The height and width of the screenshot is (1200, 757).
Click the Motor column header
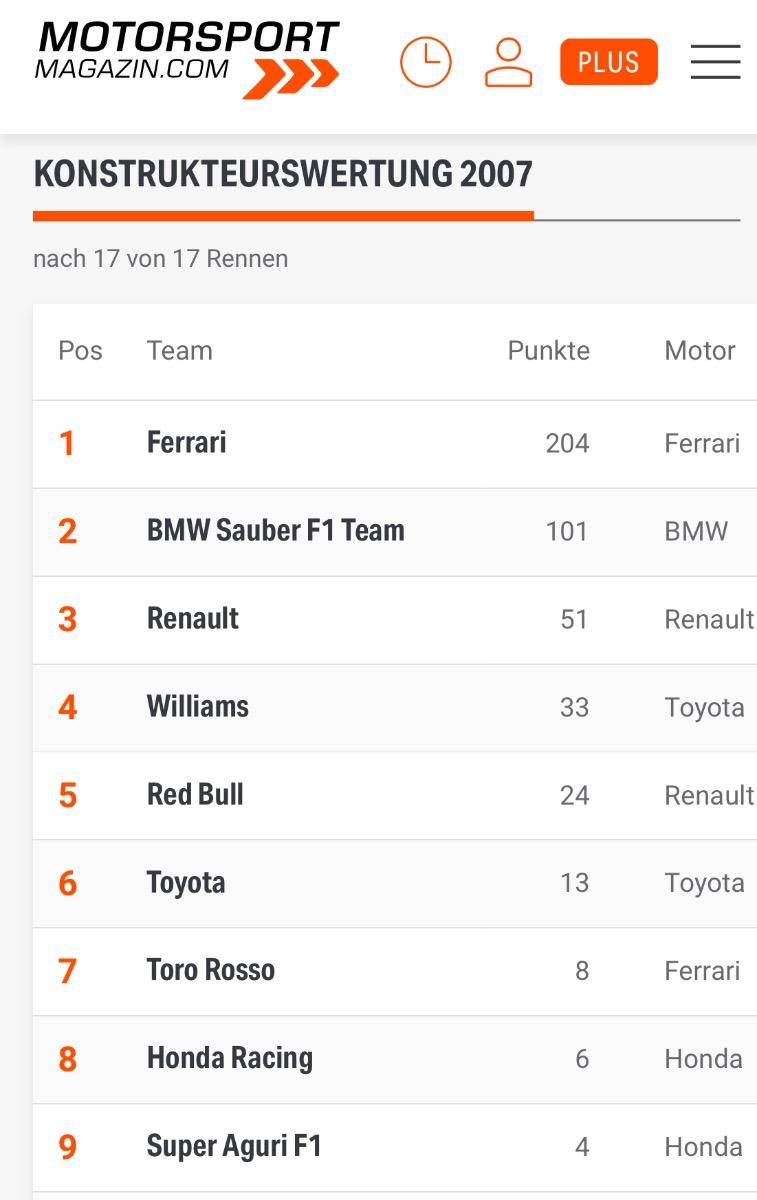tap(700, 351)
